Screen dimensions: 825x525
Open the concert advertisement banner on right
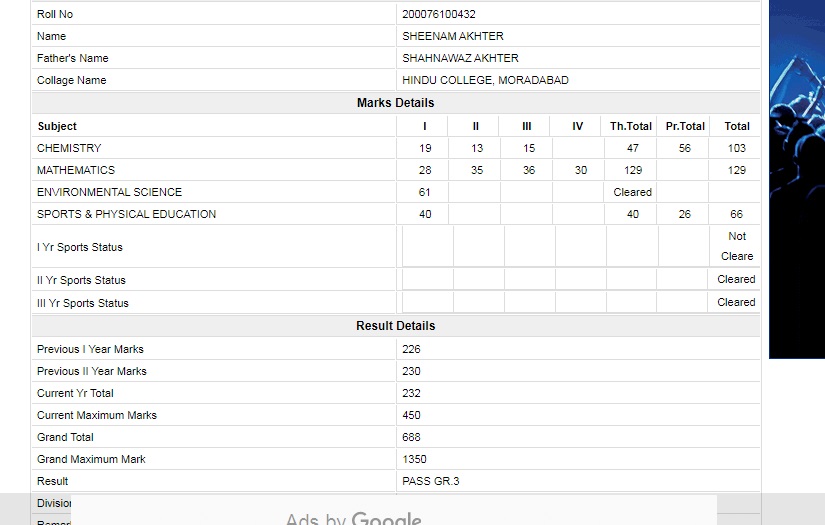(797, 179)
